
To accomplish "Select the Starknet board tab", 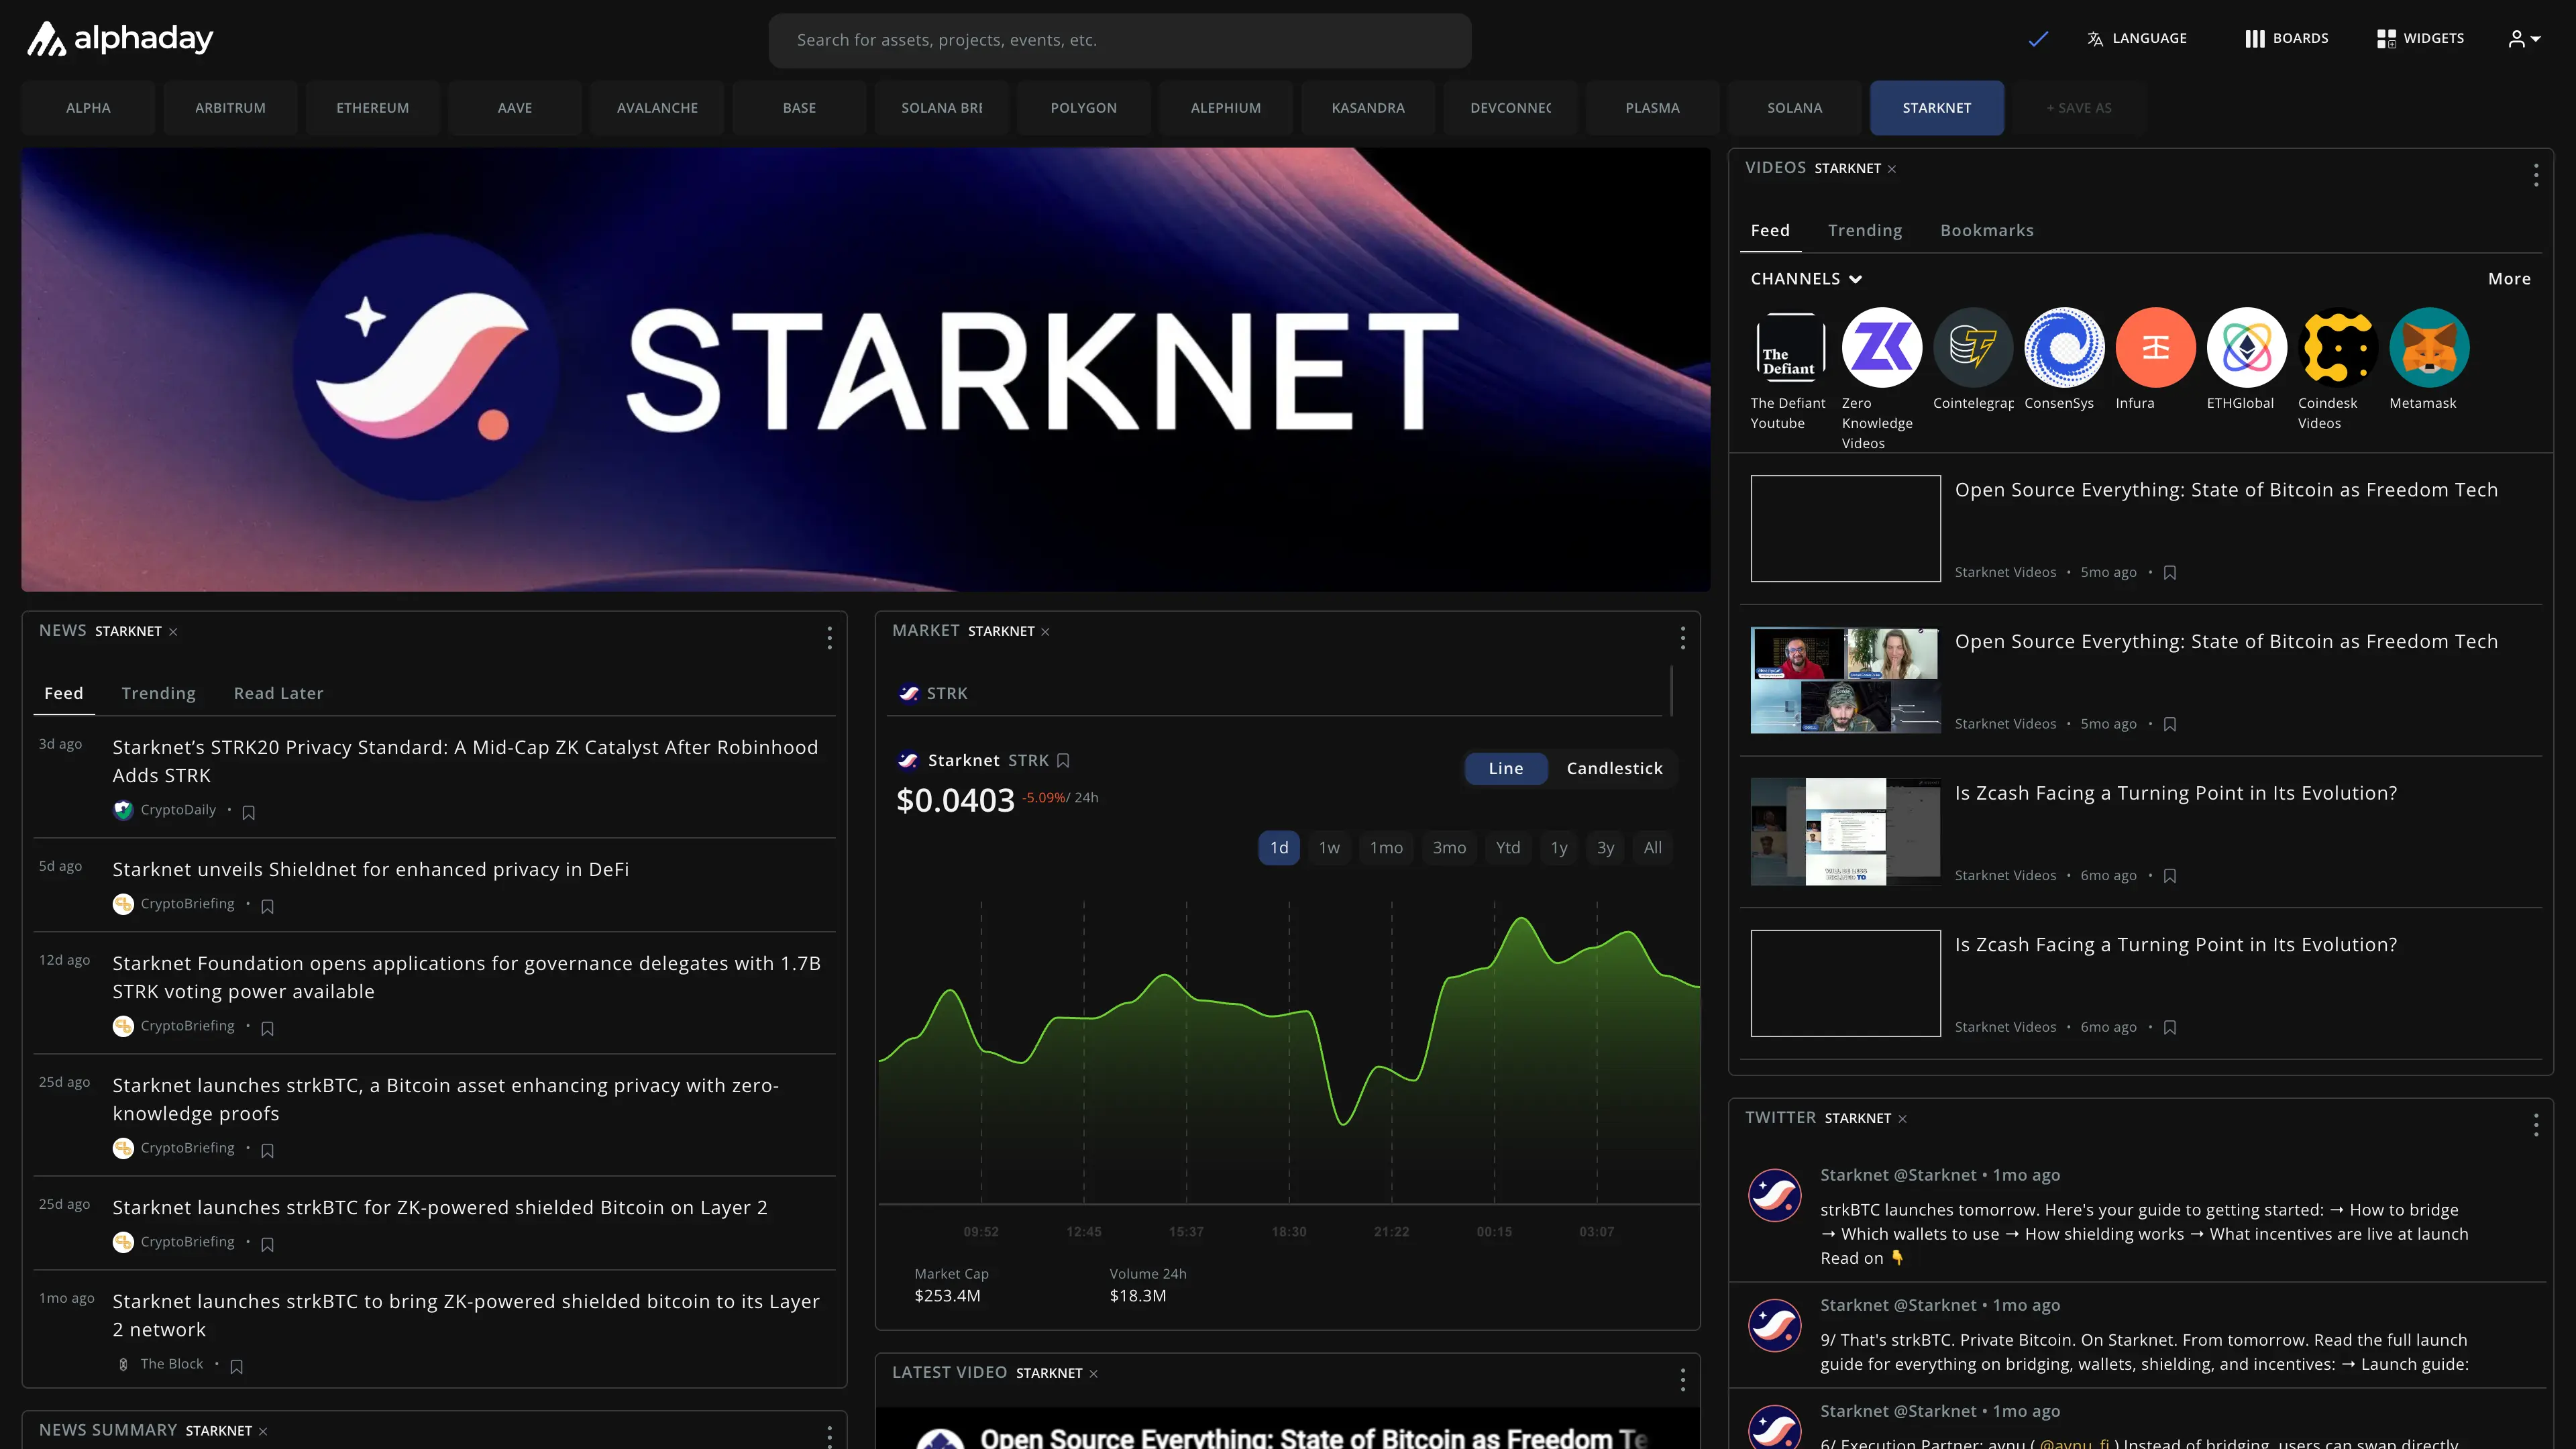I will [x=1936, y=107].
